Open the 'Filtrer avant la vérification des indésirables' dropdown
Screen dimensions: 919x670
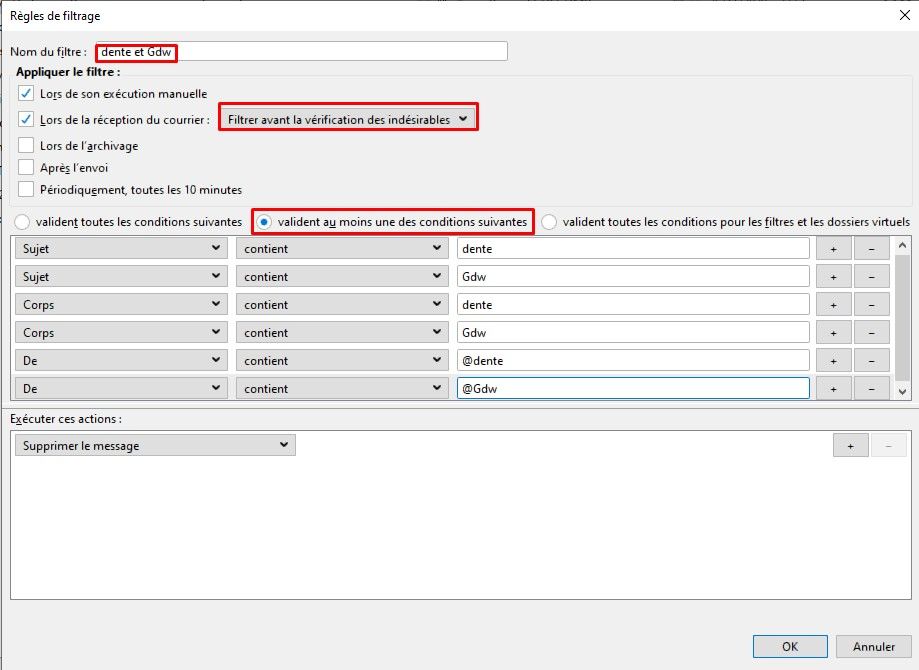point(347,116)
